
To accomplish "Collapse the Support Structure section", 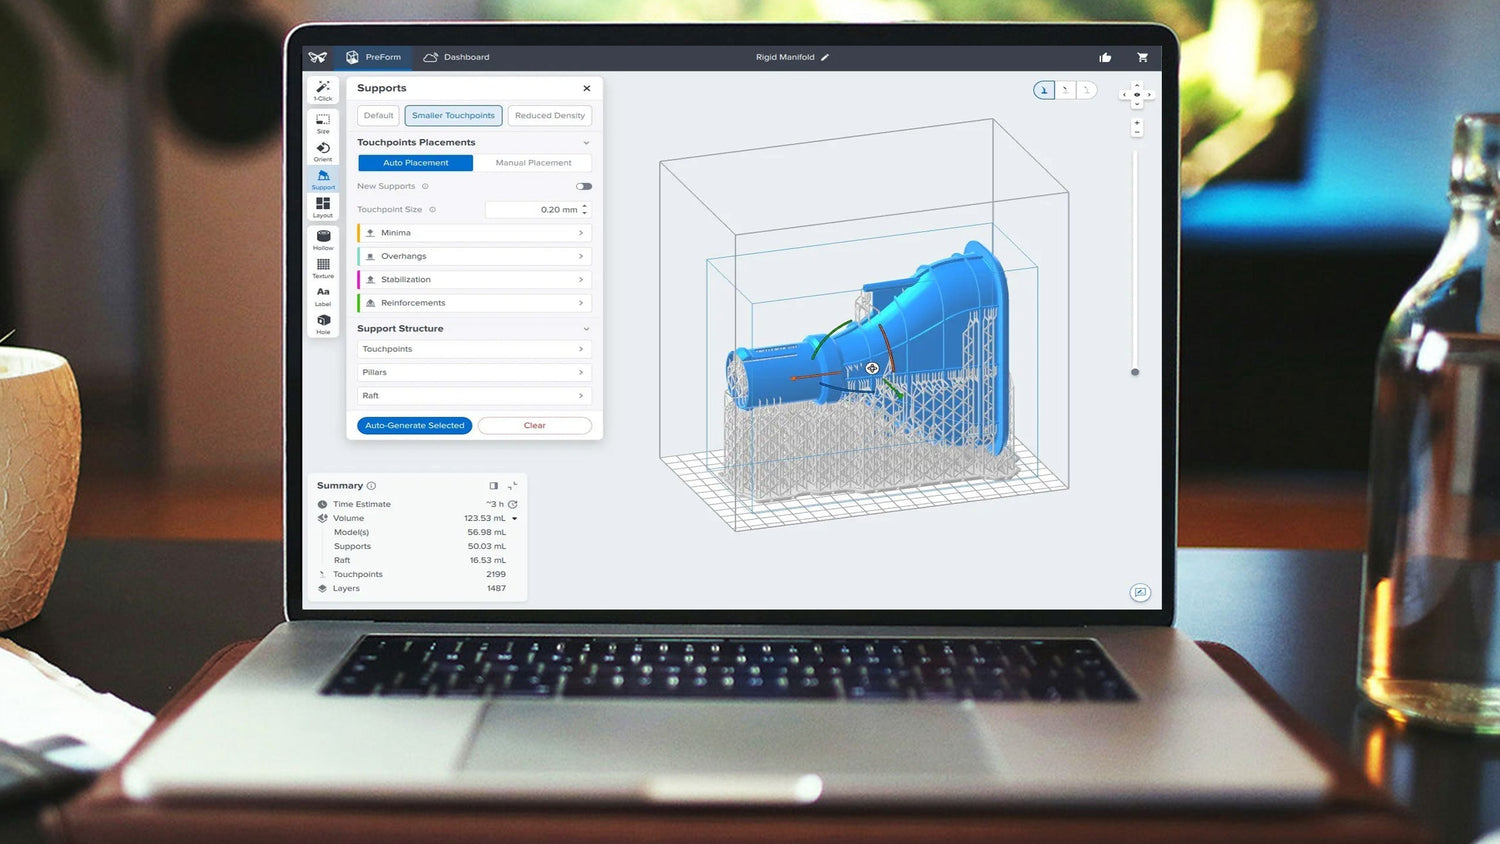I will pos(586,328).
